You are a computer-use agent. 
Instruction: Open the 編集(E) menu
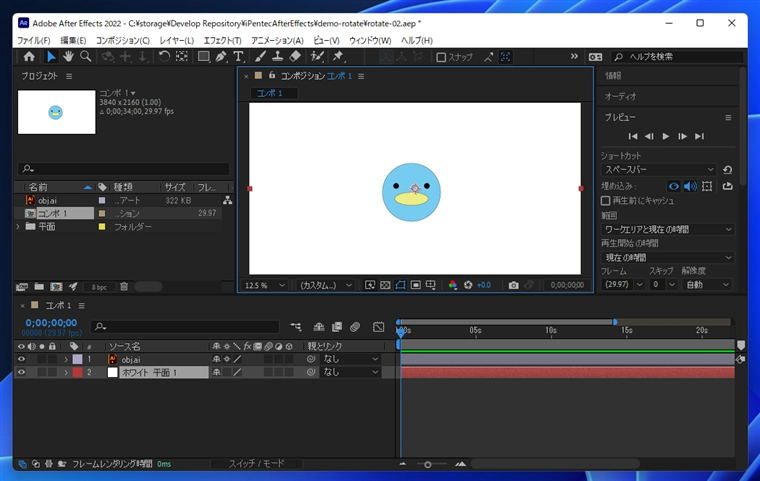[x=73, y=40]
